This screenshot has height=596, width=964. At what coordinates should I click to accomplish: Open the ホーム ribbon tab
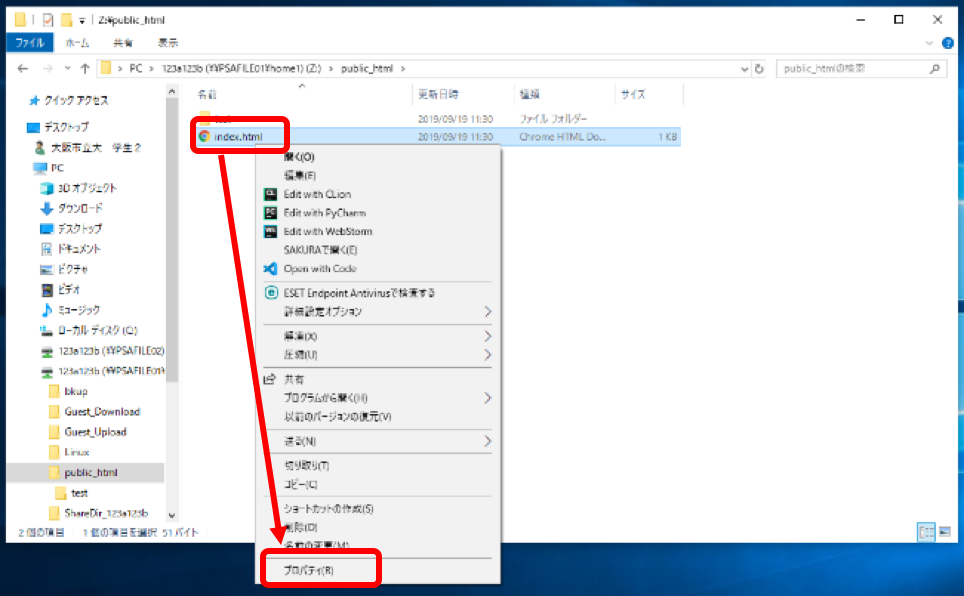[77, 42]
